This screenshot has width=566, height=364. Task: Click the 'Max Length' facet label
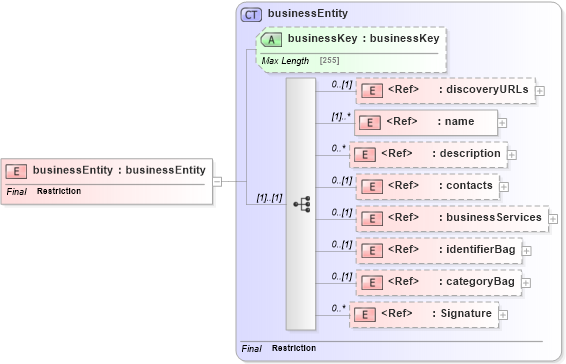tap(285, 61)
